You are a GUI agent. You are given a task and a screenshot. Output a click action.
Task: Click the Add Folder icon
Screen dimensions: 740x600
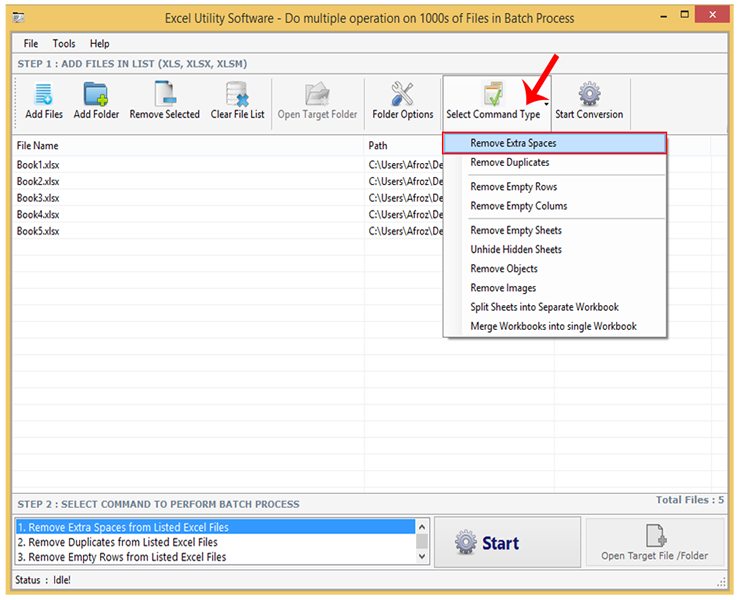96,93
